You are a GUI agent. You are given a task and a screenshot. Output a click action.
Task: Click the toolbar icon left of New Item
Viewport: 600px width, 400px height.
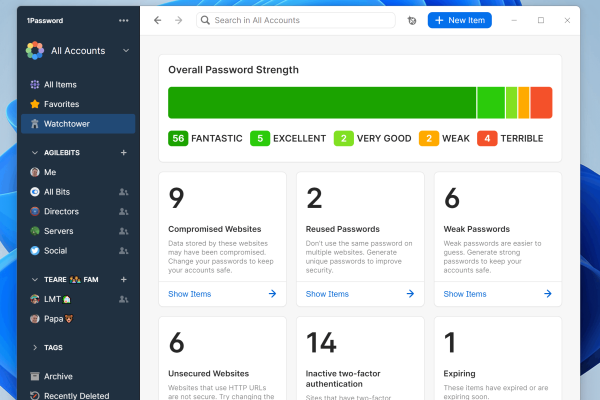pyautogui.click(x=412, y=21)
